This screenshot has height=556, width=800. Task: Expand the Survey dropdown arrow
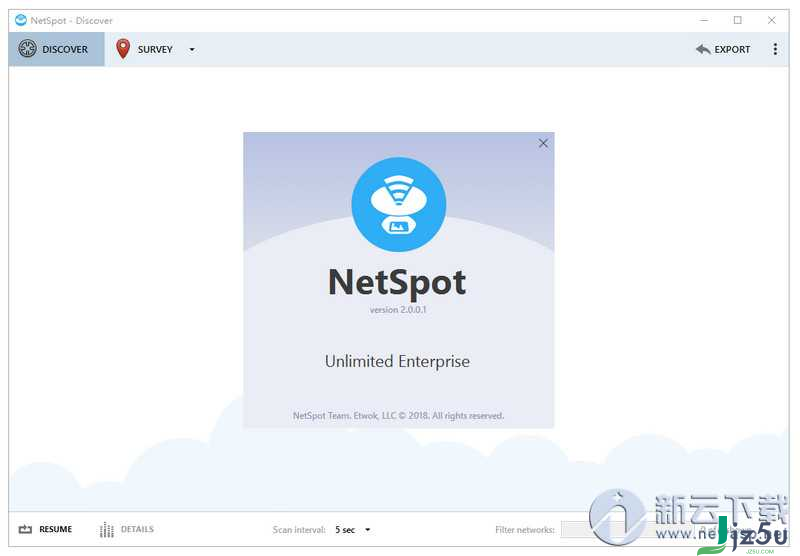pyautogui.click(x=192, y=49)
